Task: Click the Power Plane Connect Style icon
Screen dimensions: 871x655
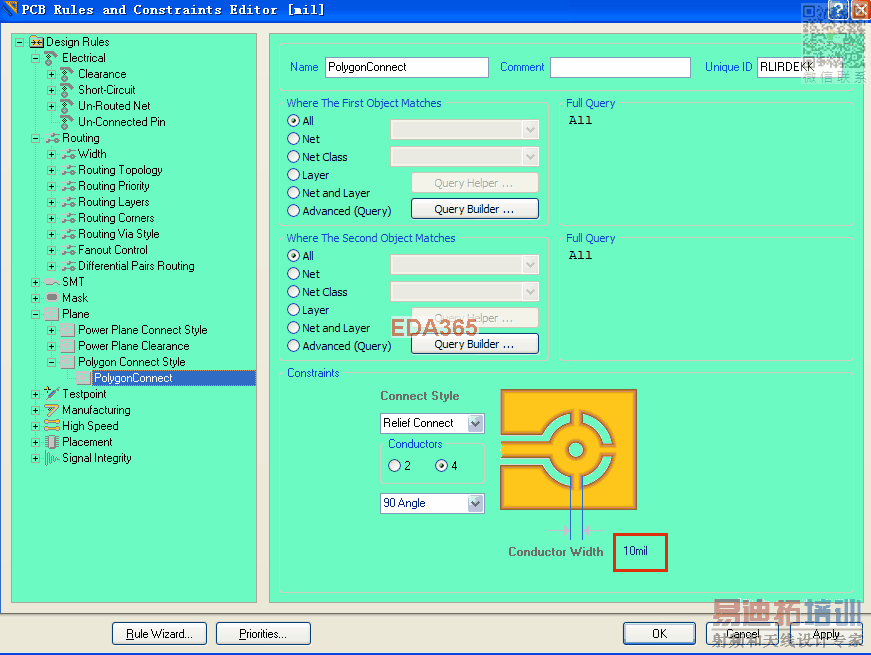Action: pos(68,330)
